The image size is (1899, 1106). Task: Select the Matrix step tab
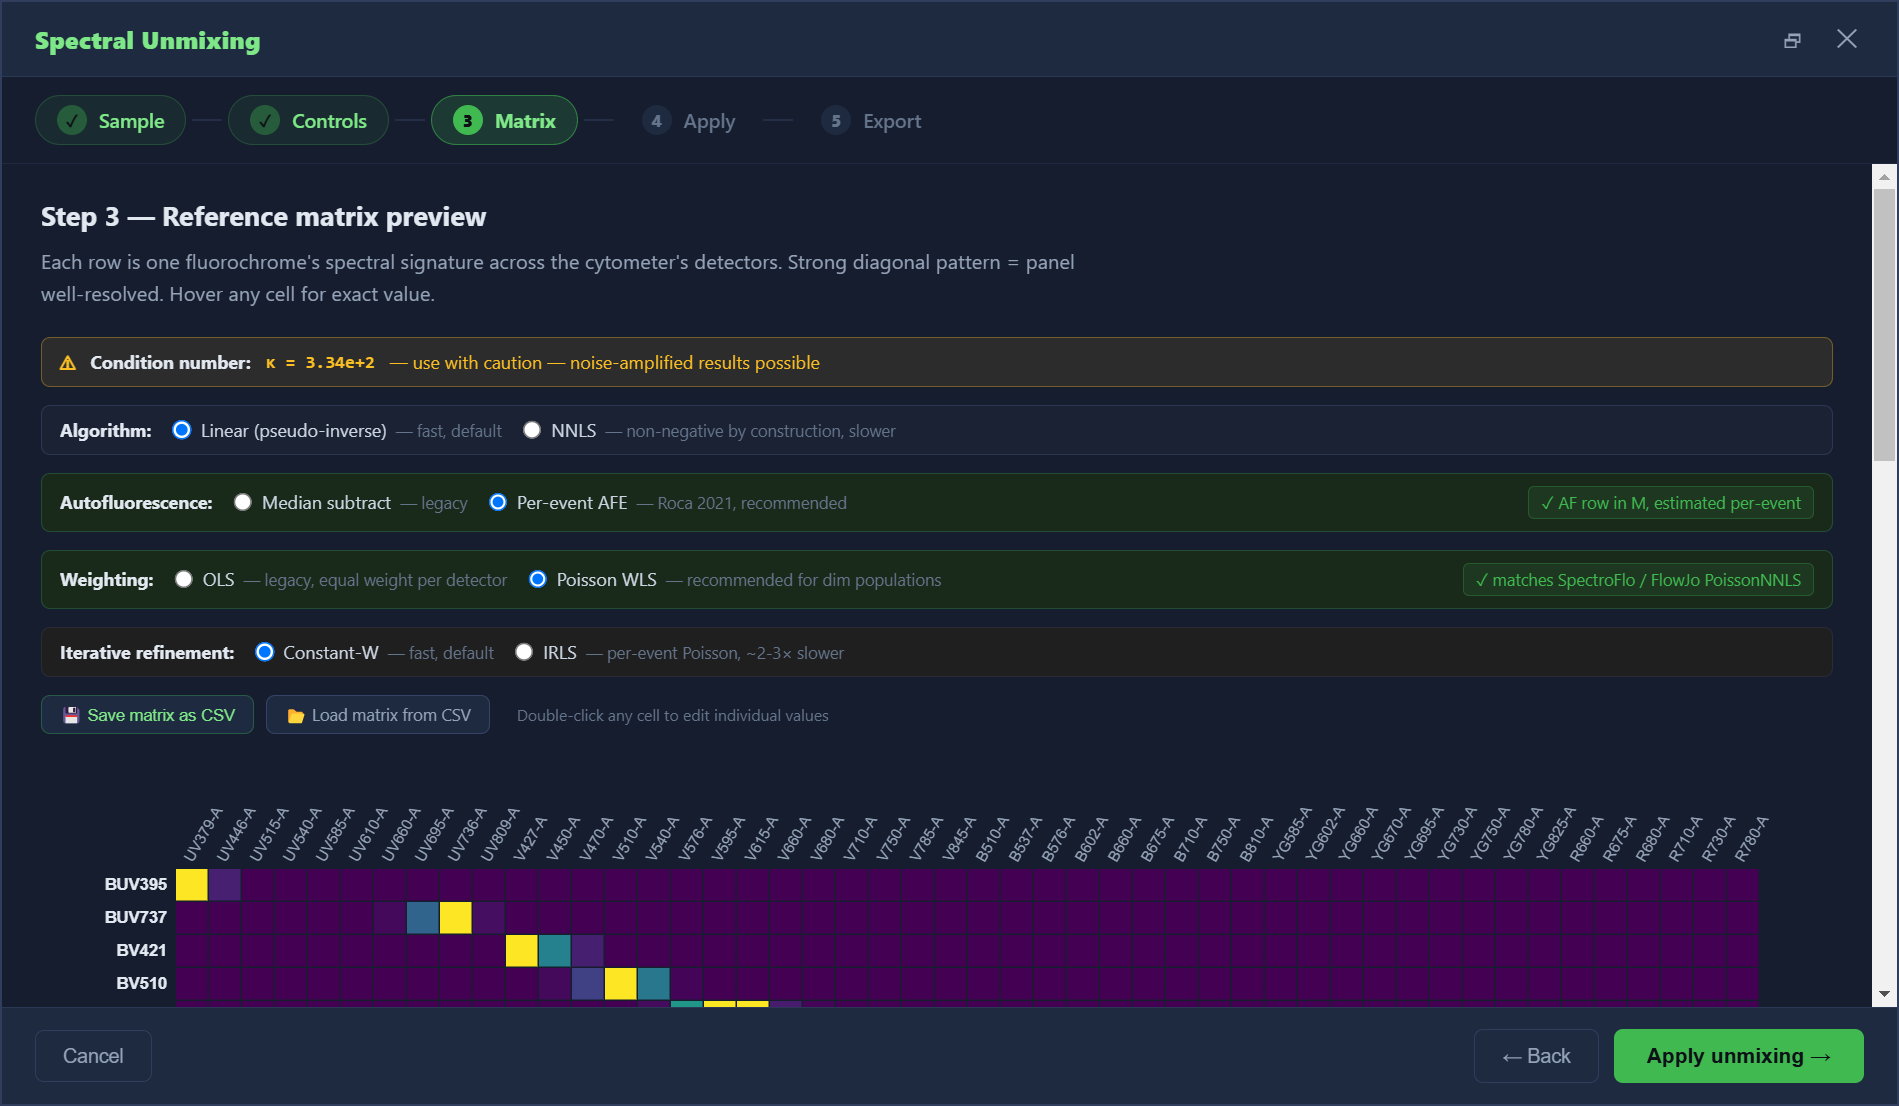504,120
